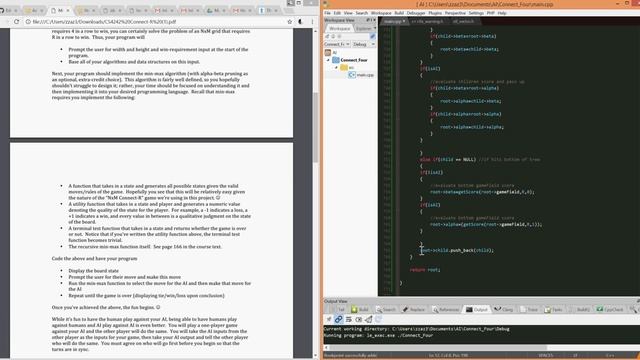Image resolution: width=640 pixels, height=360 pixels.
Task: Switch to the main.cpp editor tab
Action: click(x=393, y=21)
